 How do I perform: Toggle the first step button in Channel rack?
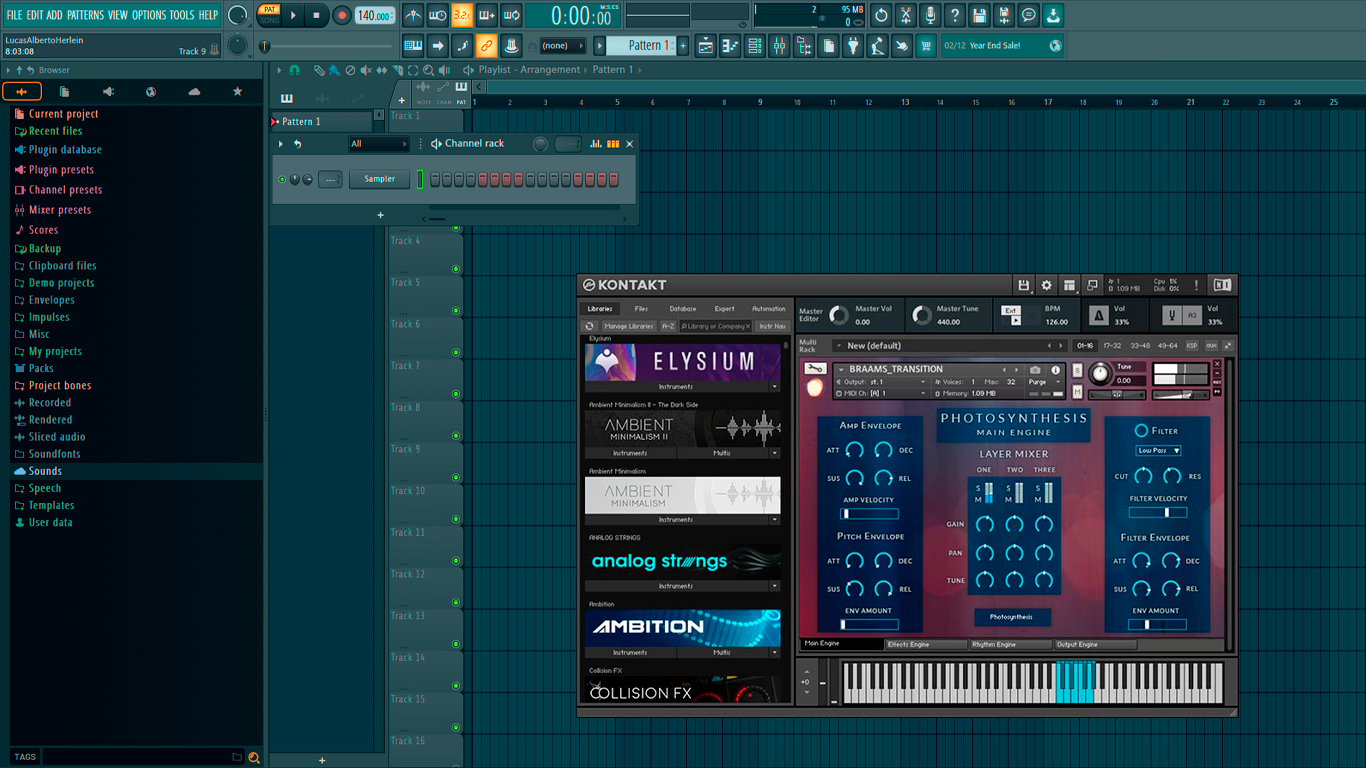tap(435, 179)
